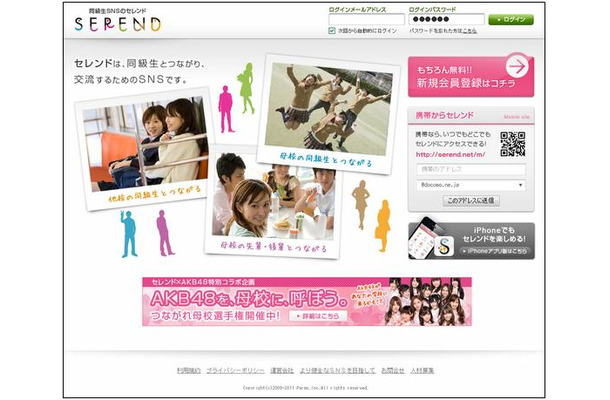Viewport: 610px width, 400px height.
Task: Open the お問合せ footer link
Action: coord(393,370)
